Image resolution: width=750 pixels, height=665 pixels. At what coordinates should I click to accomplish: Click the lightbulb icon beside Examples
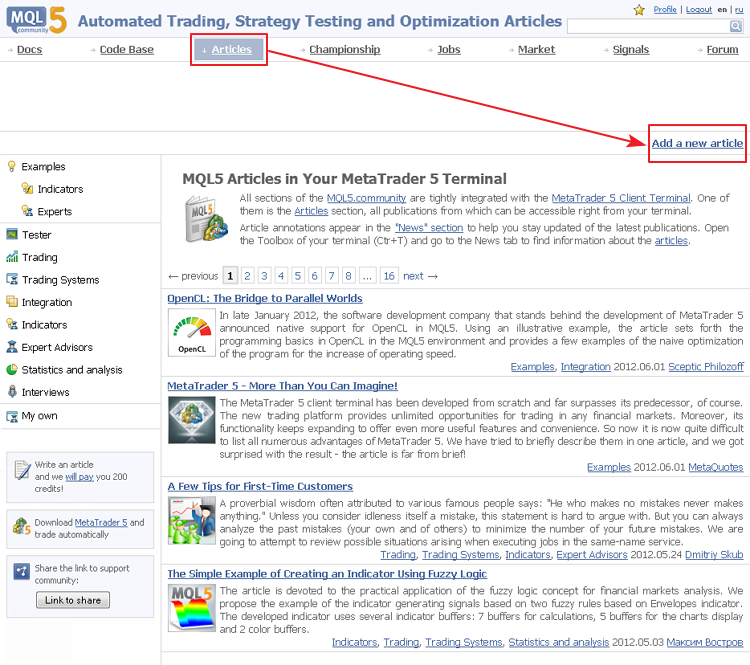(11, 166)
